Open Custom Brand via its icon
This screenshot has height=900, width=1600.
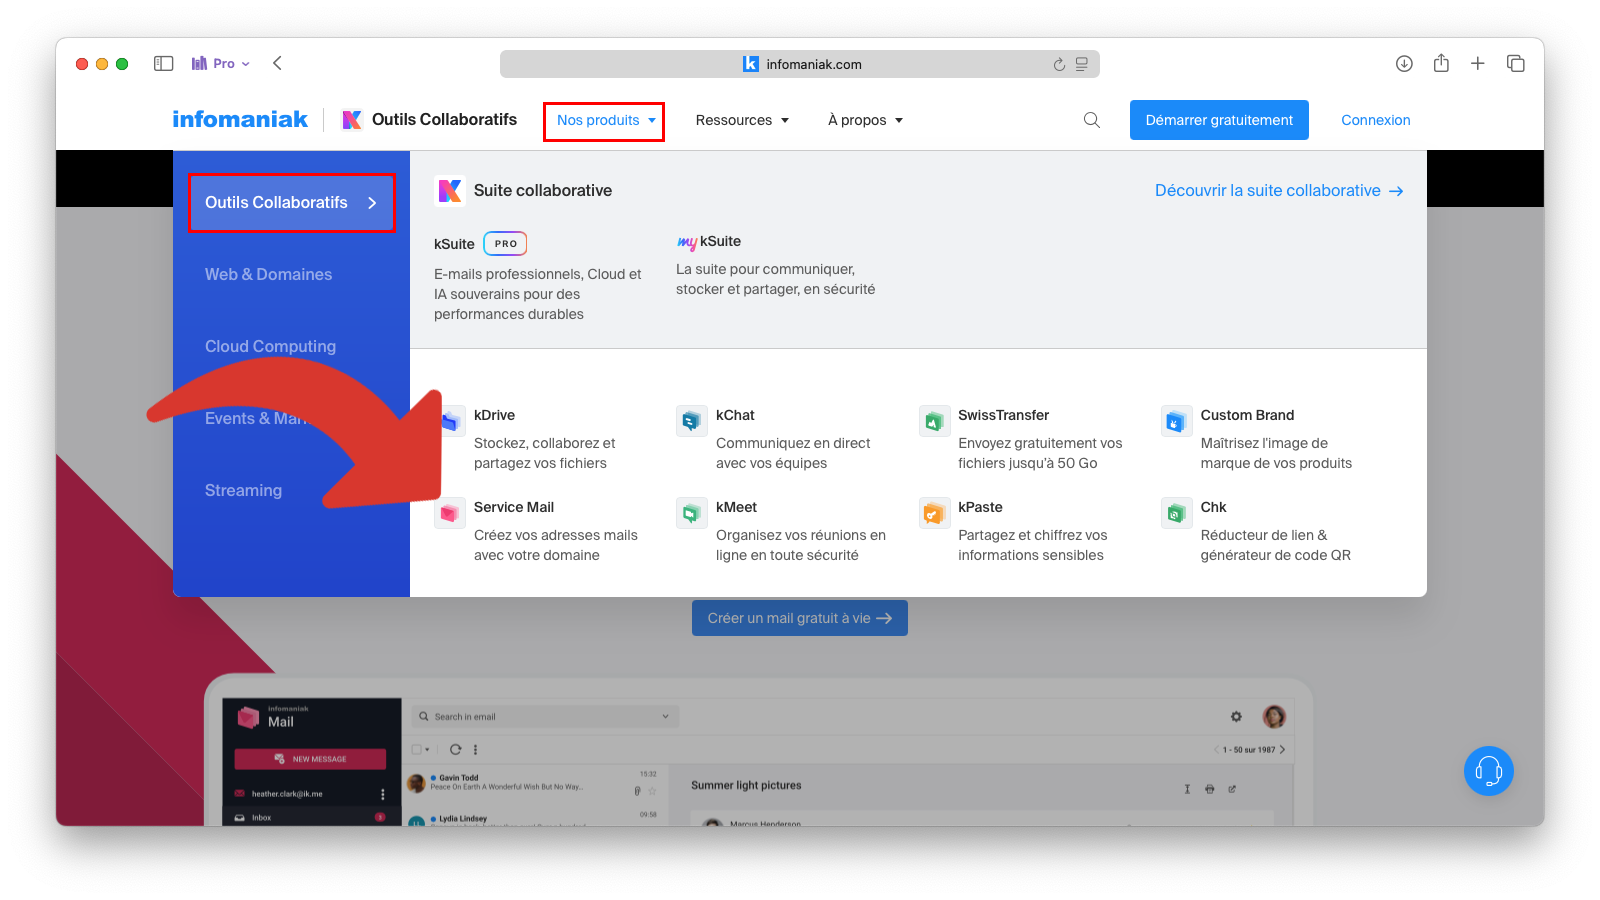pos(1175,421)
